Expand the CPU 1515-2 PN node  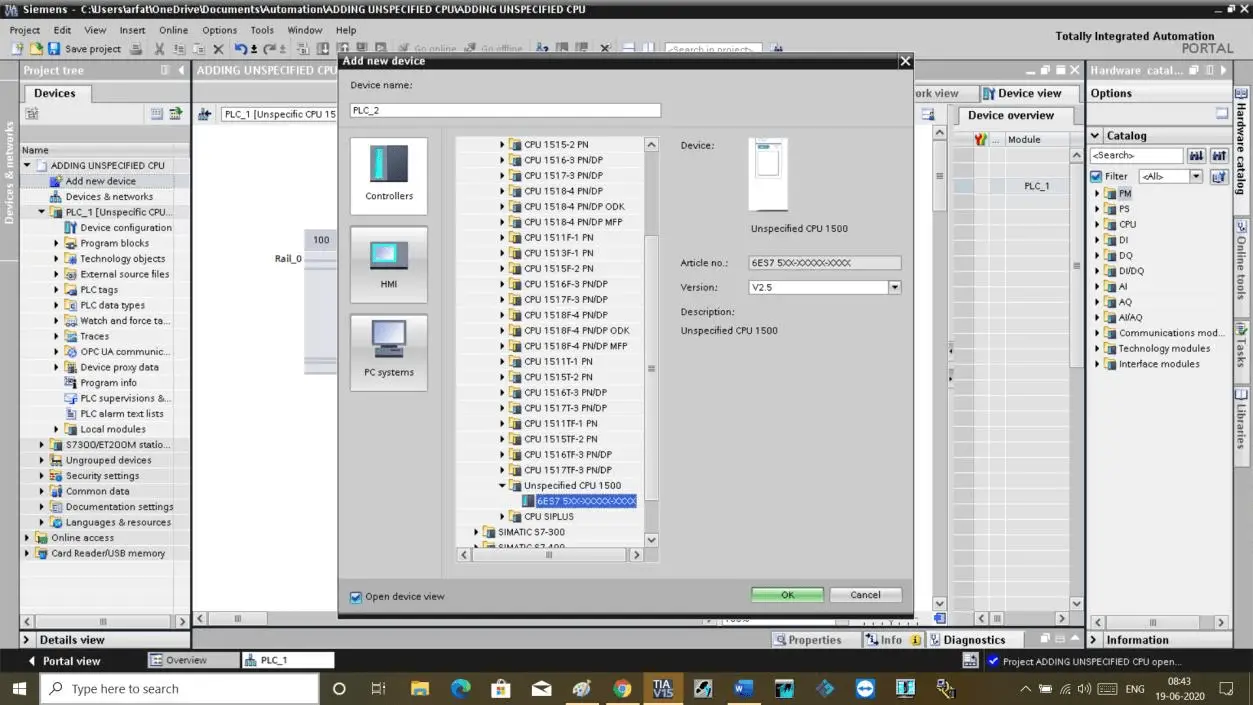tap(502, 144)
